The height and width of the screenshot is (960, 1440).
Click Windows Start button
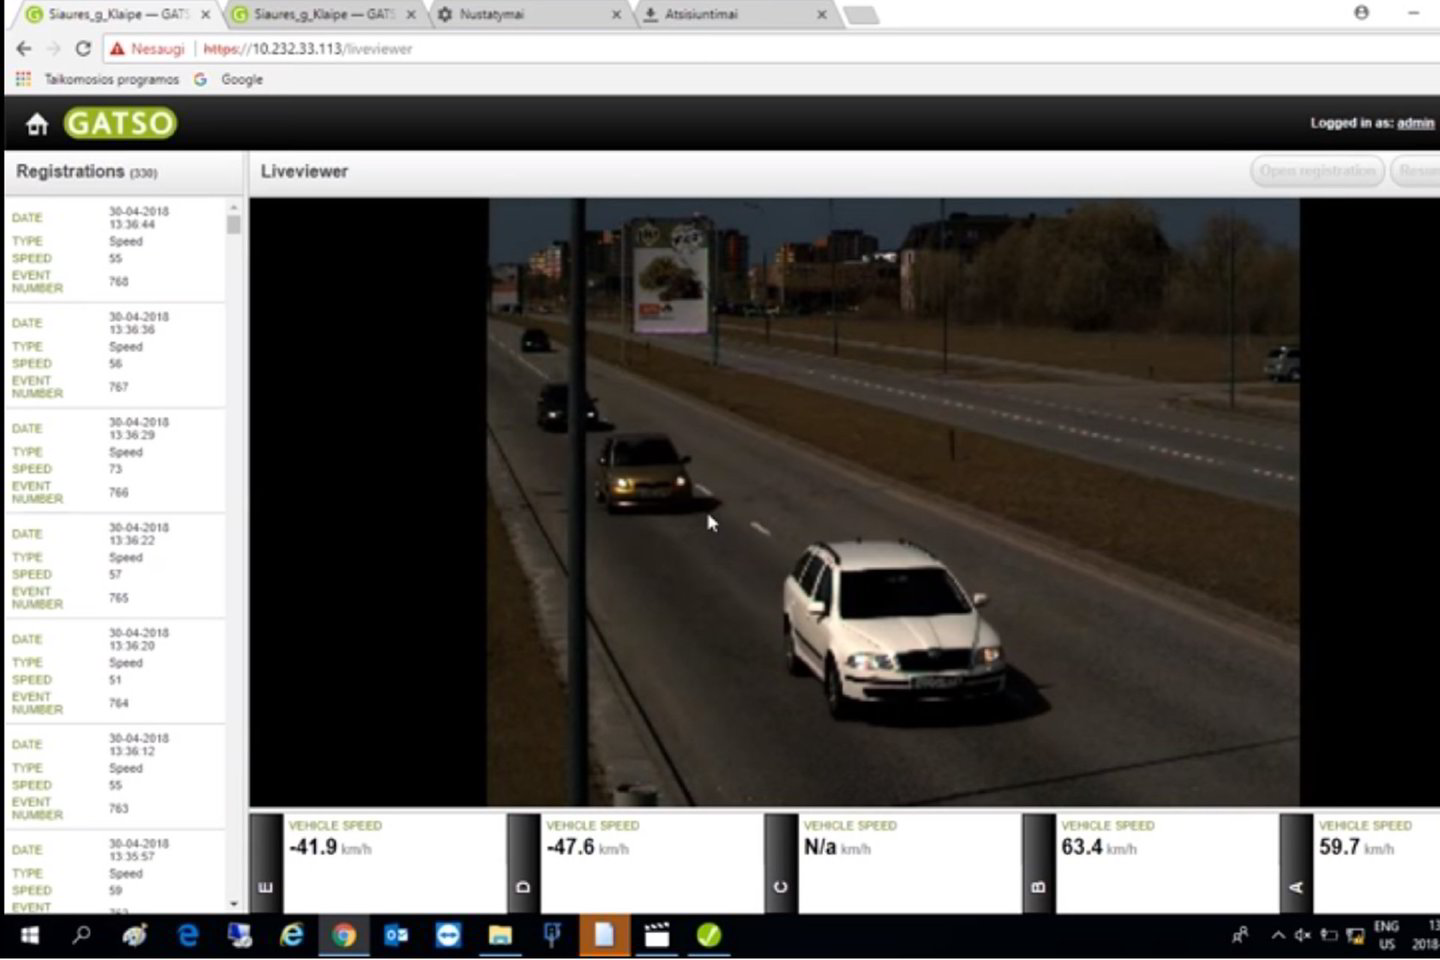pos(29,935)
